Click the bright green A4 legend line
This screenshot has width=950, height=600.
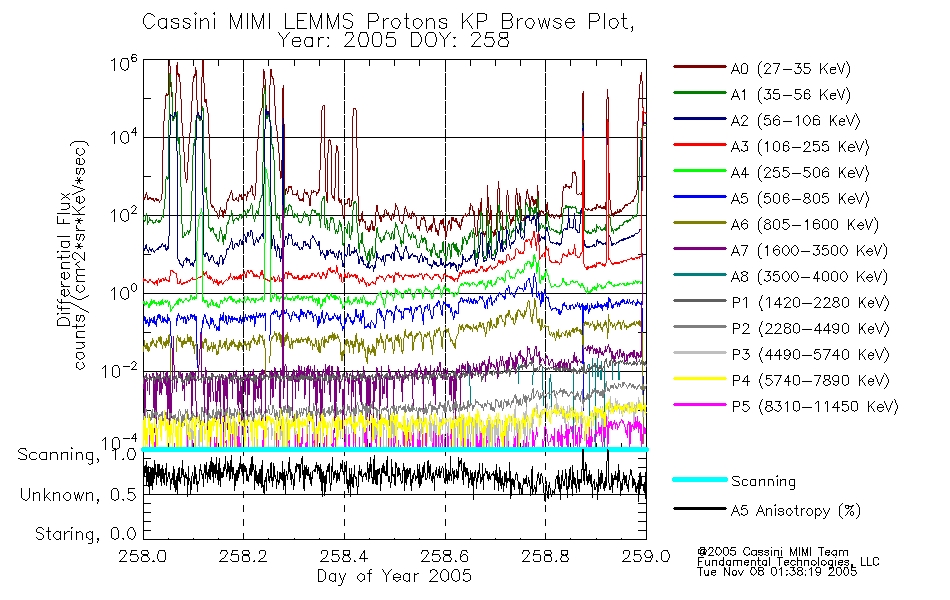(700, 171)
